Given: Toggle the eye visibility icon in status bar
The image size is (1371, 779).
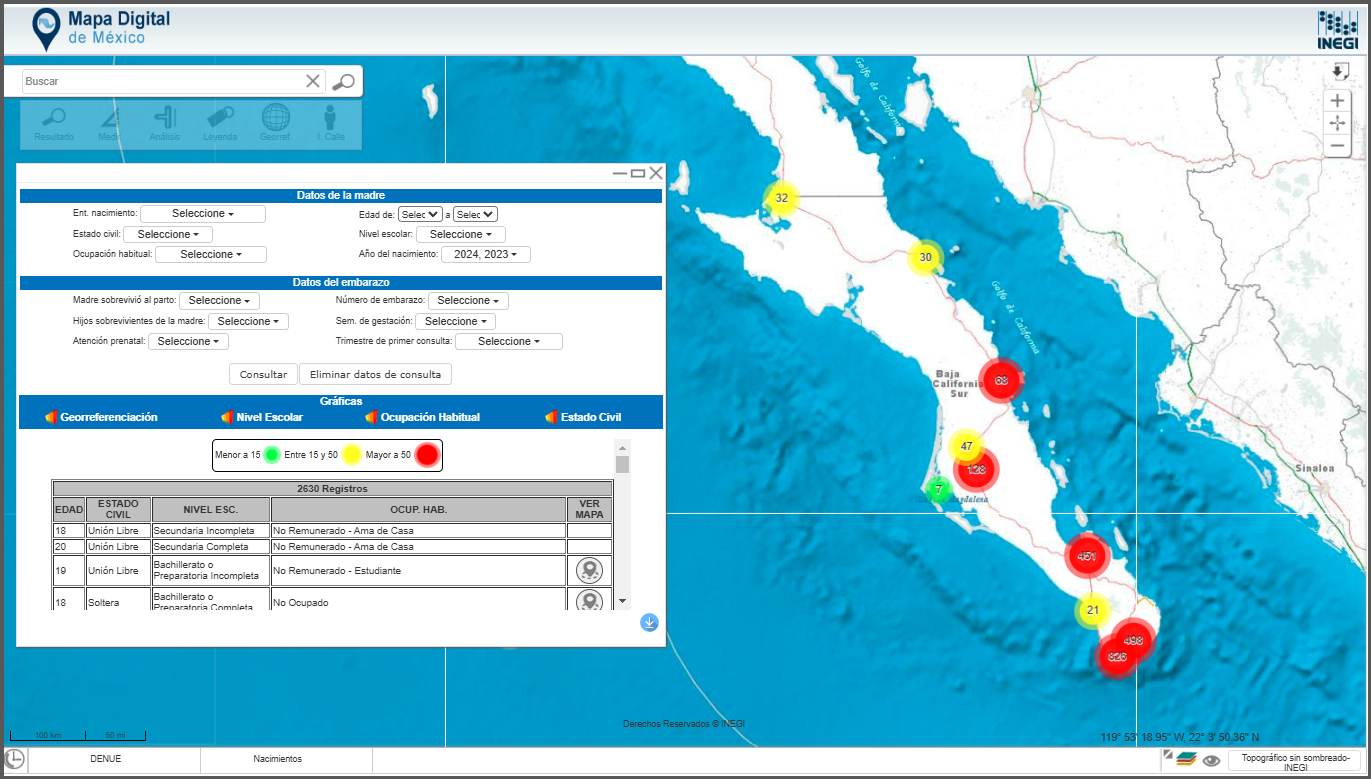Looking at the screenshot, I should point(1211,760).
